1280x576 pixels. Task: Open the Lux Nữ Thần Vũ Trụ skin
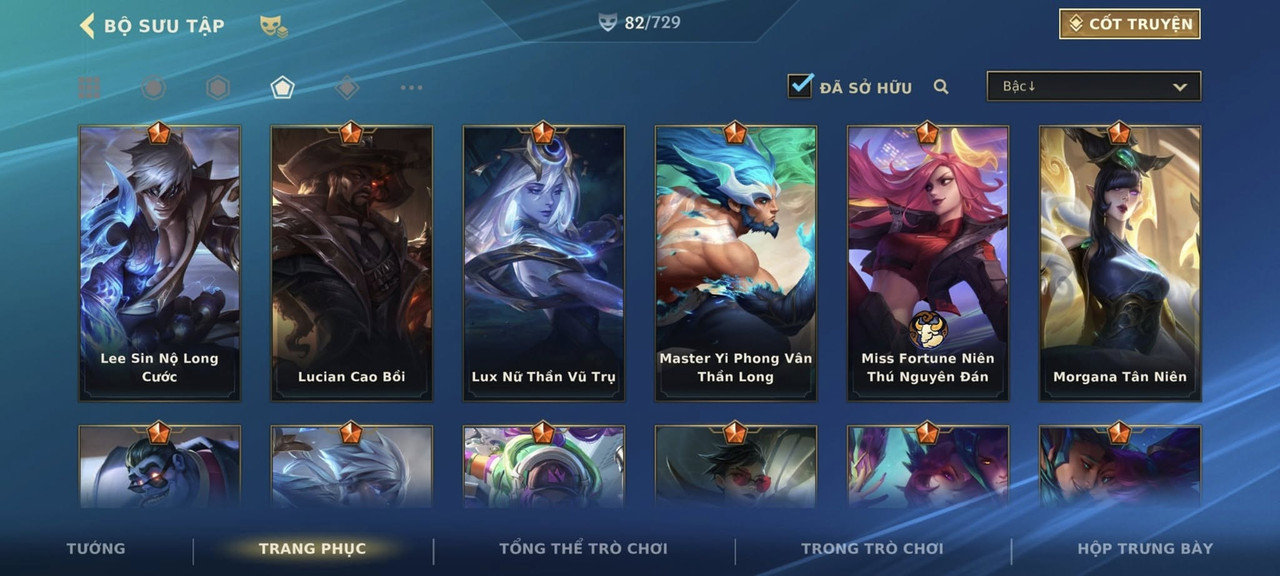coord(544,263)
